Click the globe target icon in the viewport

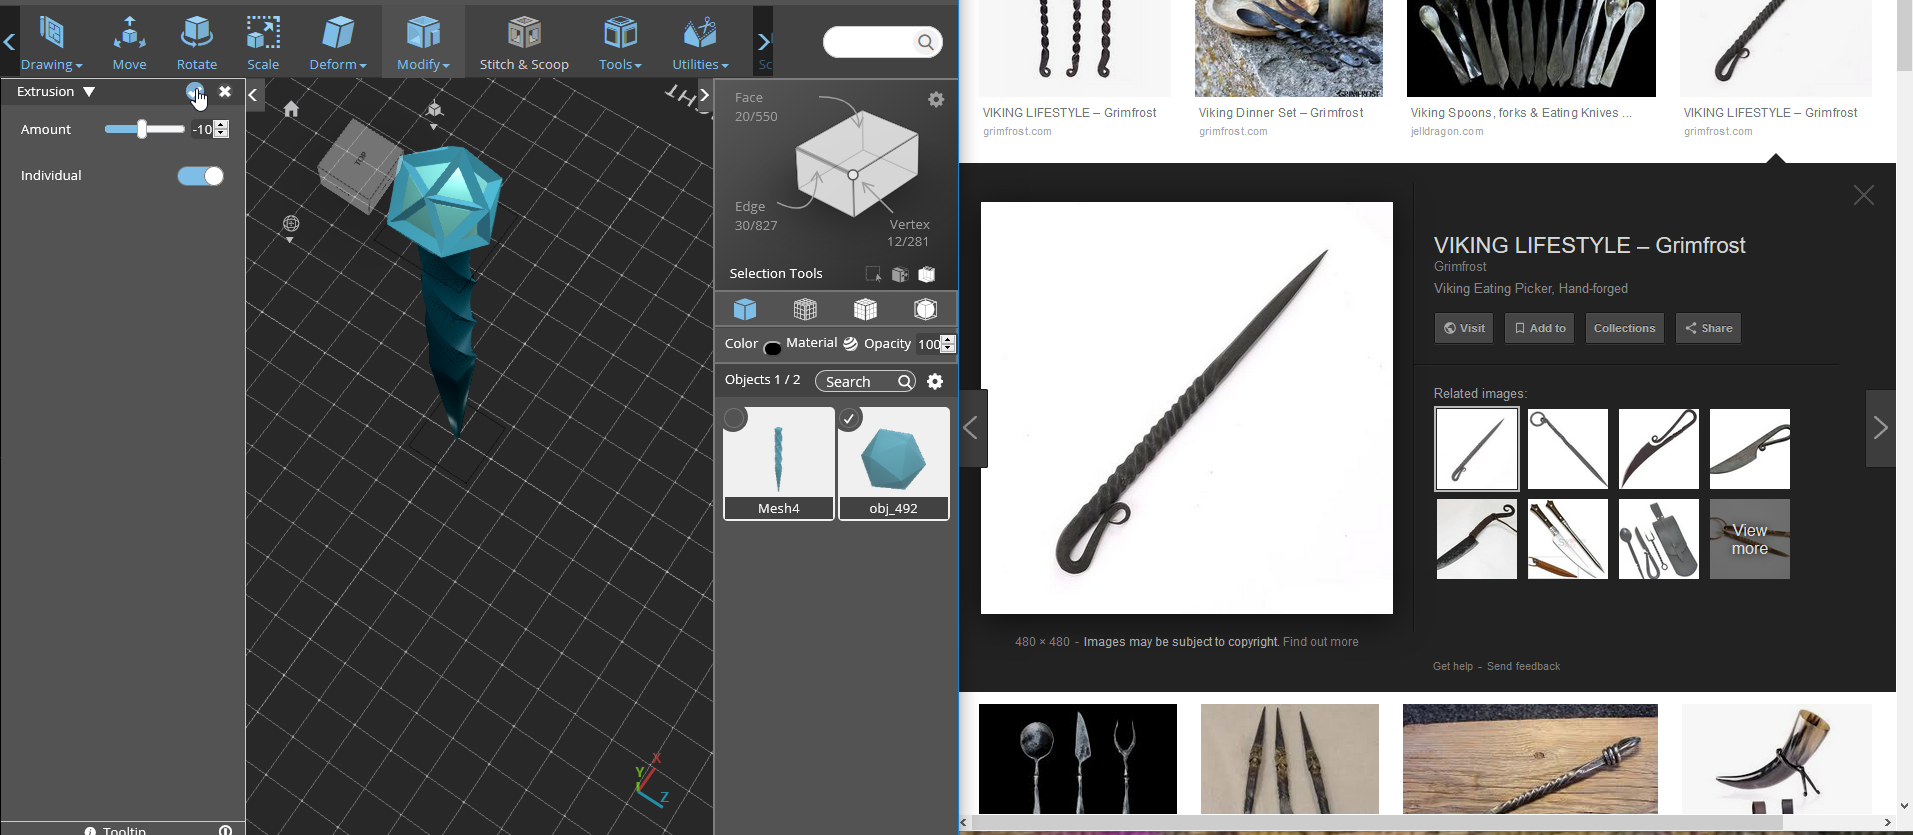291,223
